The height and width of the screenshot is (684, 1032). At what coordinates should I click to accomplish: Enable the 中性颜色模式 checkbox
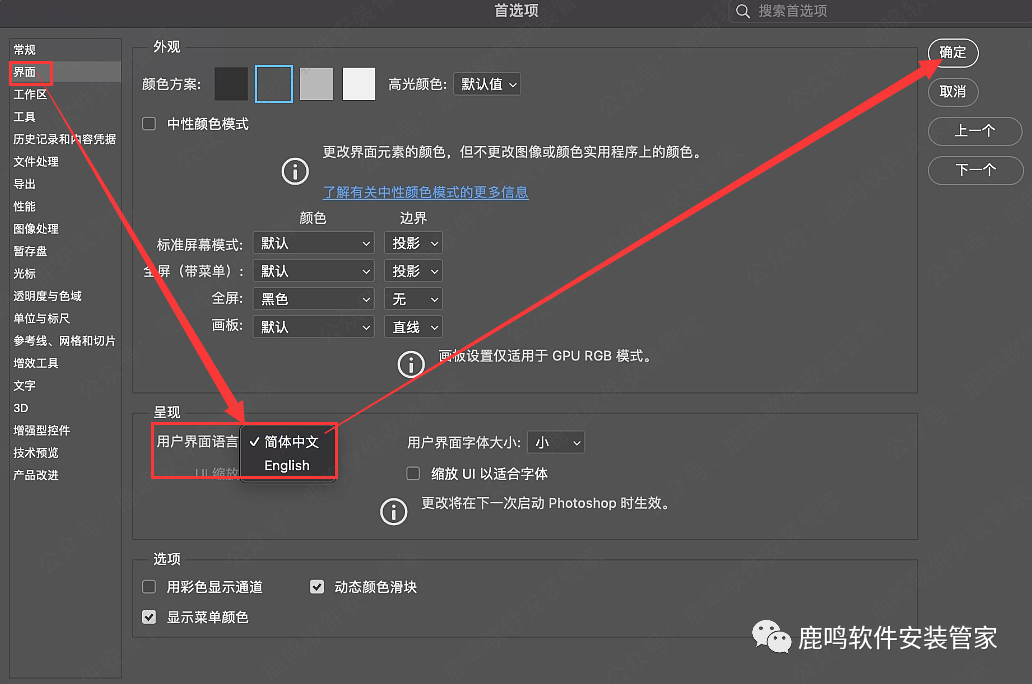149,121
